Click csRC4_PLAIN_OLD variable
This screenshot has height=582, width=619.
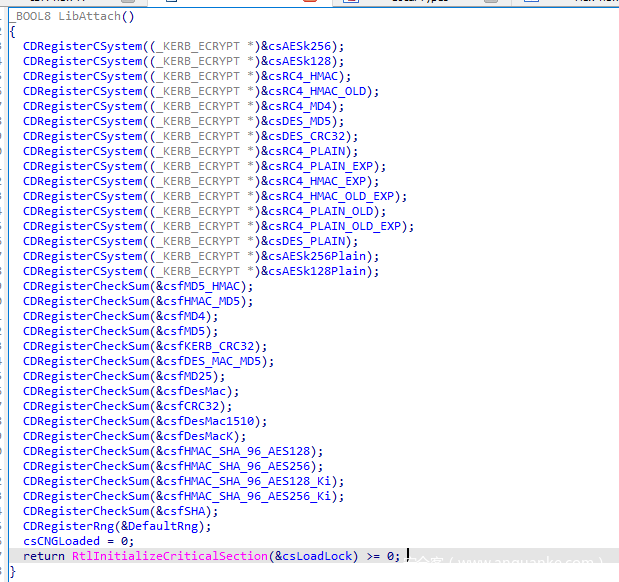(x=321, y=211)
